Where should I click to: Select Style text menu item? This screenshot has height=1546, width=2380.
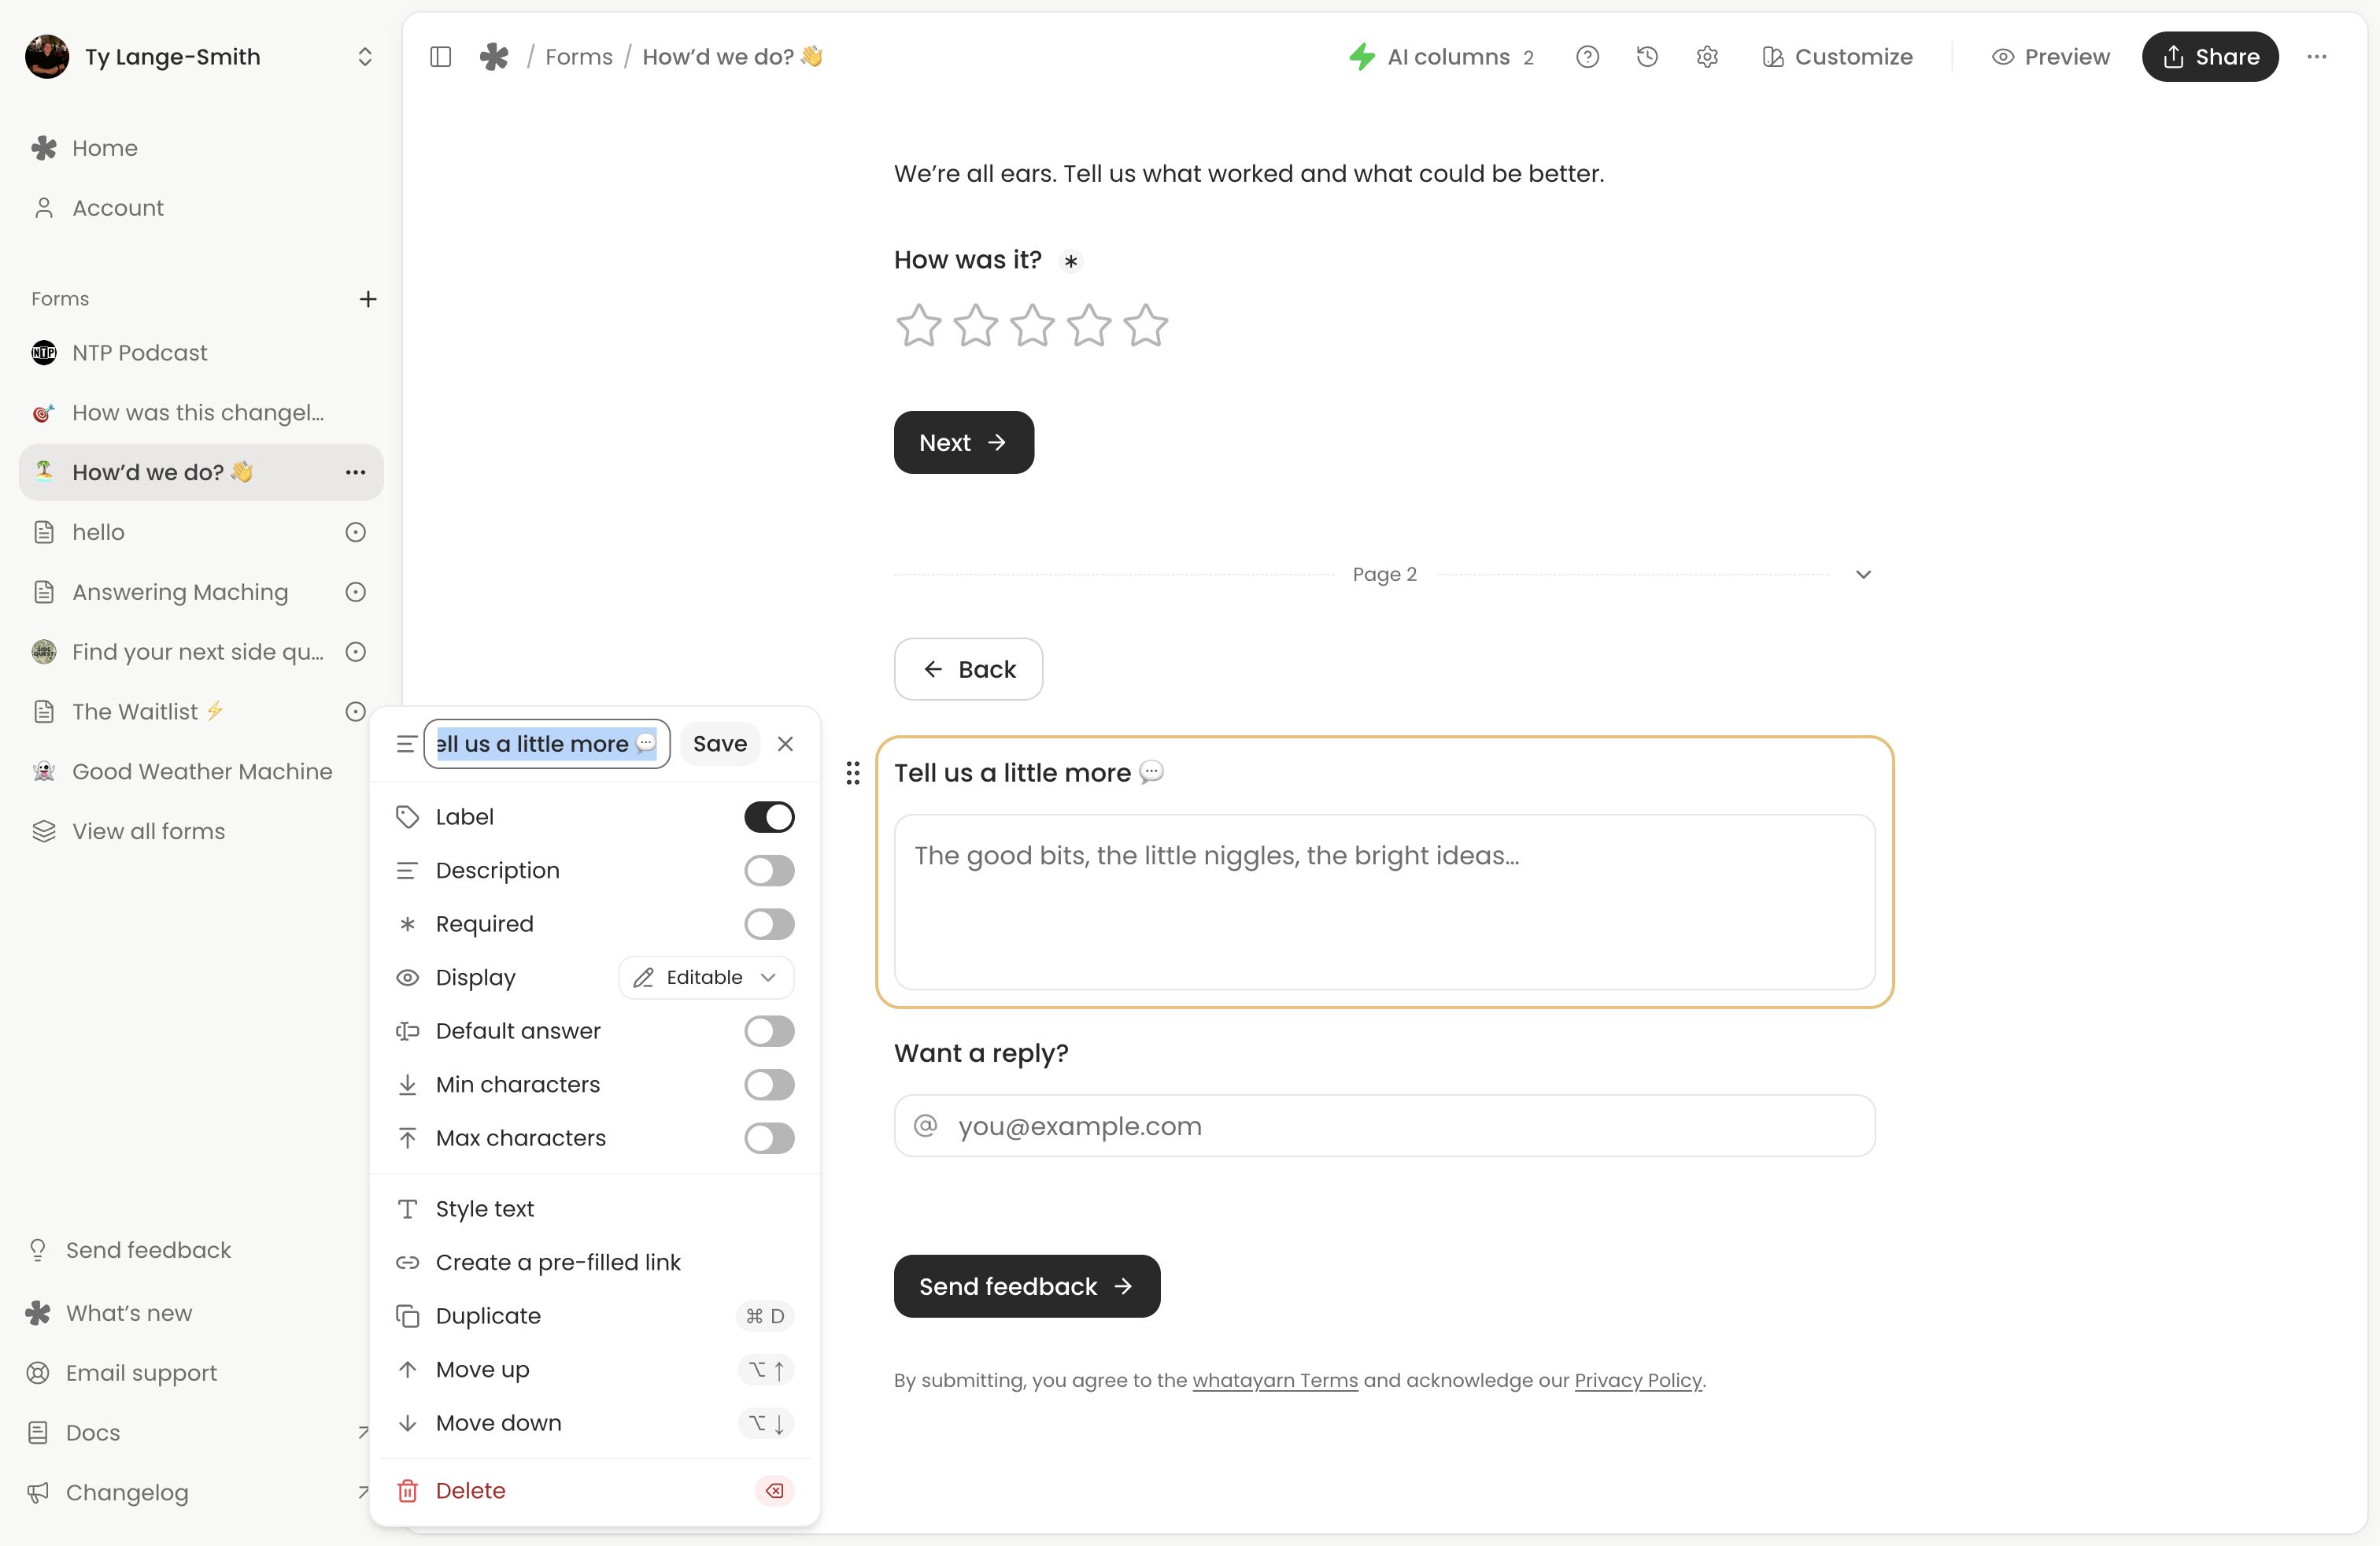[595, 1209]
